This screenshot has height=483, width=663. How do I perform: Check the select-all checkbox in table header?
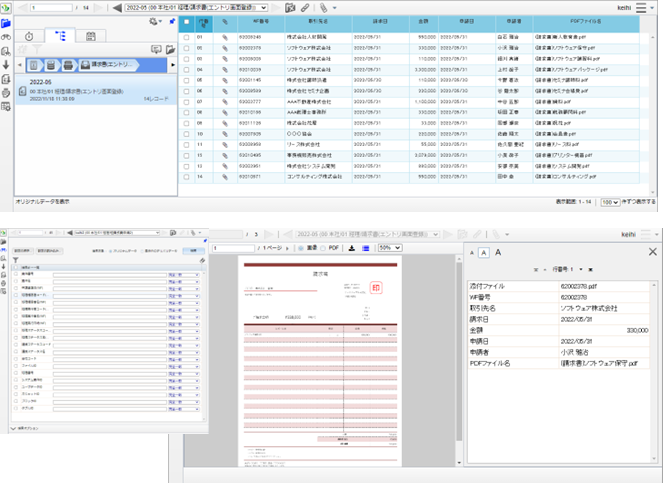pyautogui.click(x=185, y=21)
